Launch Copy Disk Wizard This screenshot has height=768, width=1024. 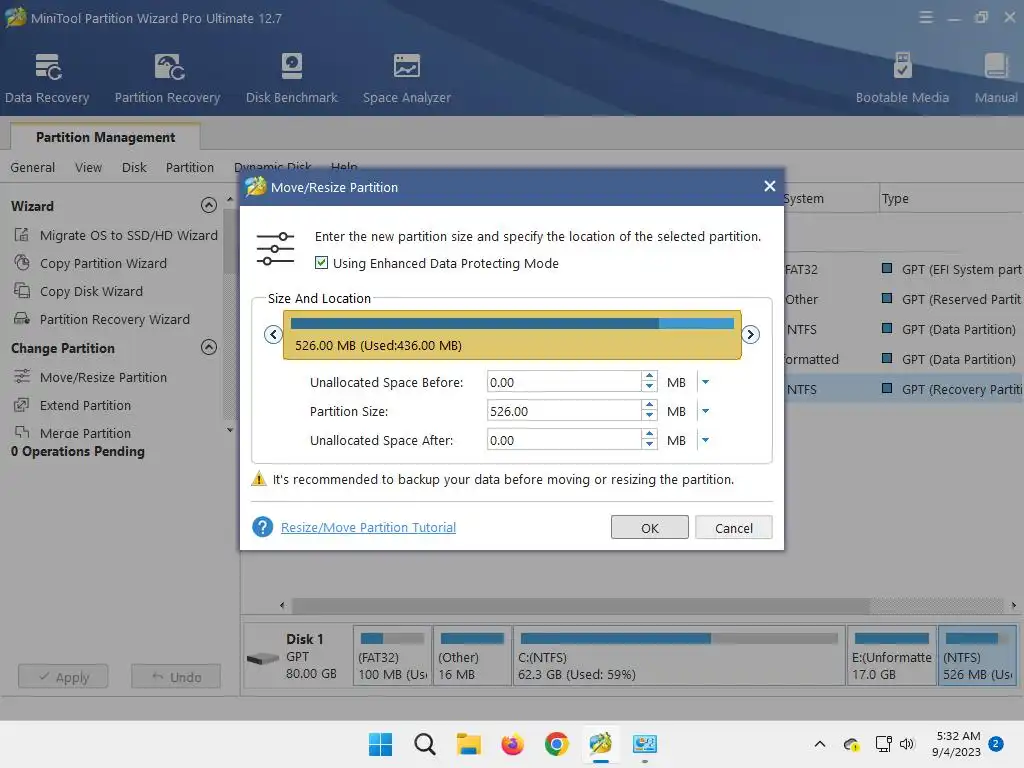[78, 291]
